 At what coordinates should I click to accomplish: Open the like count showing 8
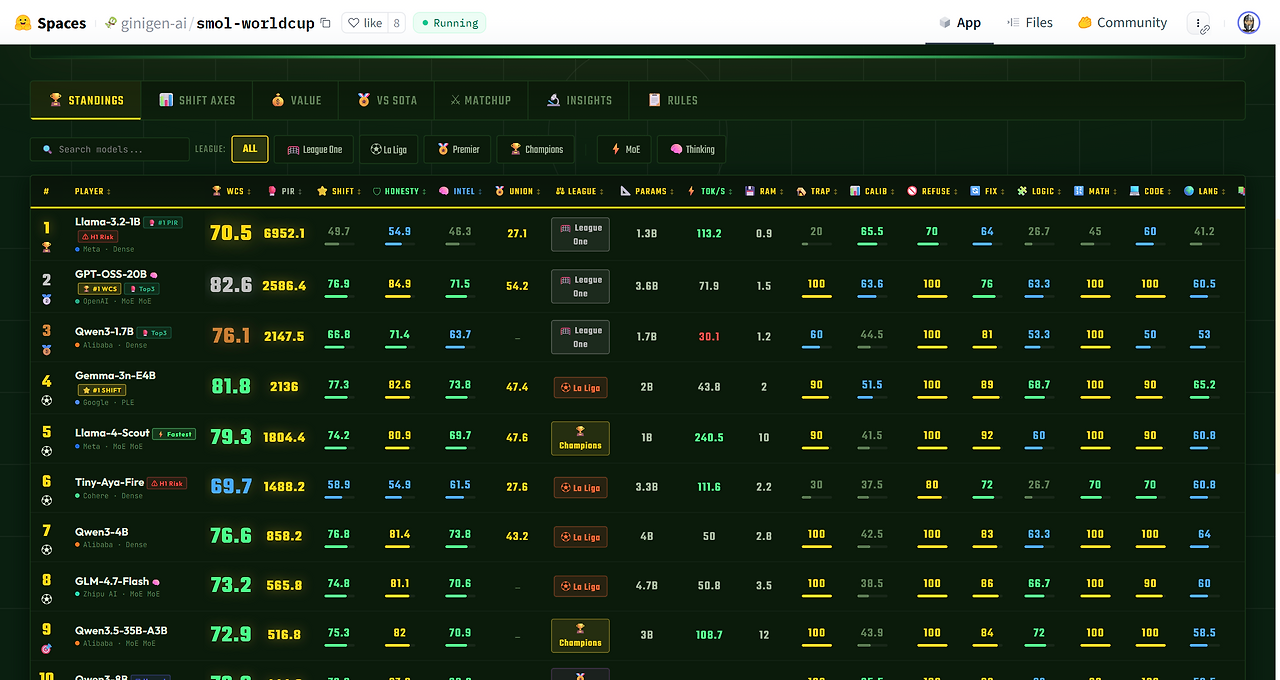[x=396, y=23]
